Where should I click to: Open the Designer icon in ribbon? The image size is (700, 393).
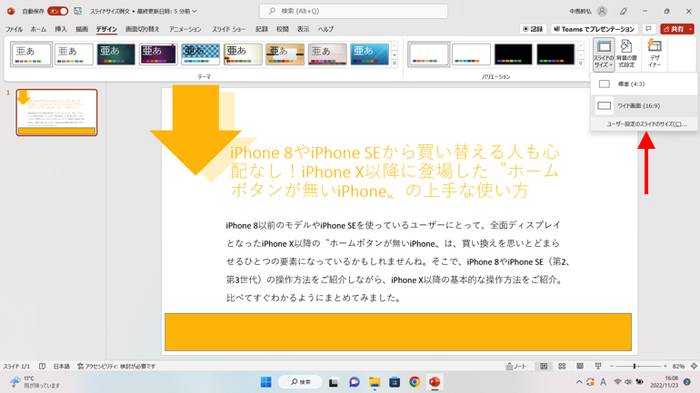pyautogui.click(x=654, y=54)
